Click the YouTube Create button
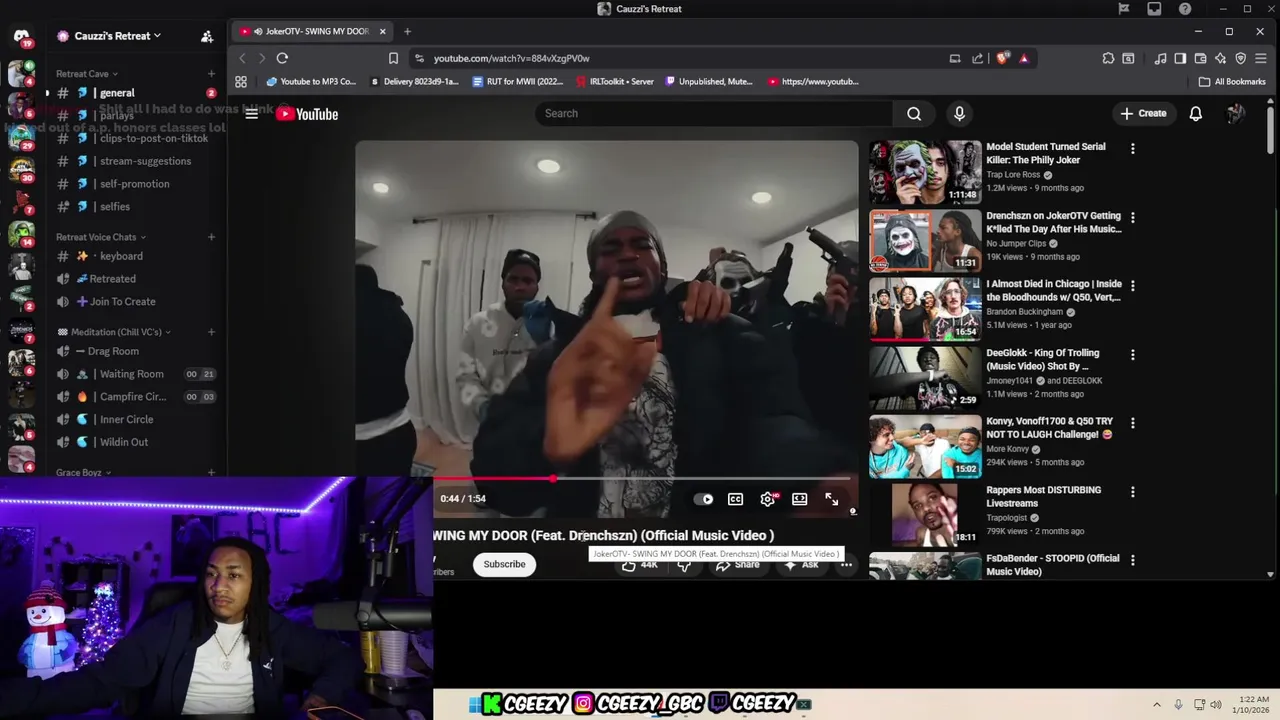This screenshot has height=720, width=1280. click(1143, 113)
